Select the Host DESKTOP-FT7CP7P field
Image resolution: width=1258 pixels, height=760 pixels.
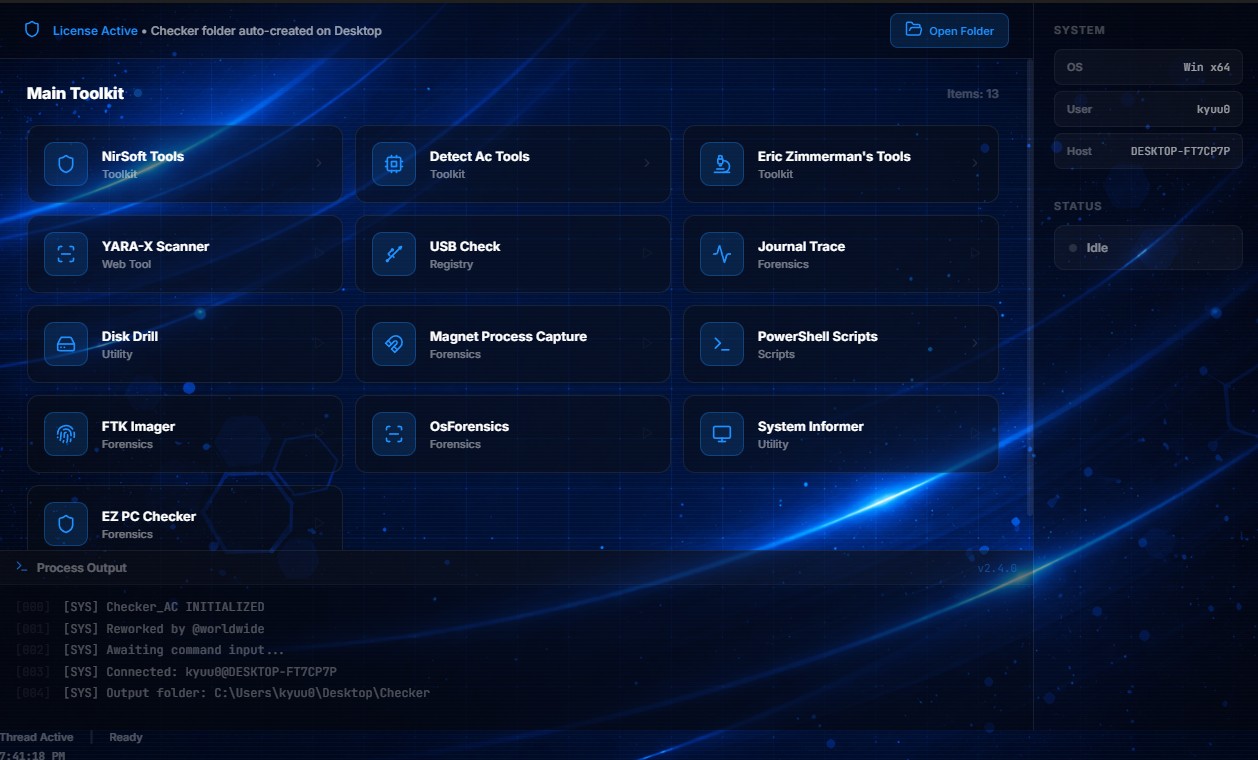coord(1148,151)
